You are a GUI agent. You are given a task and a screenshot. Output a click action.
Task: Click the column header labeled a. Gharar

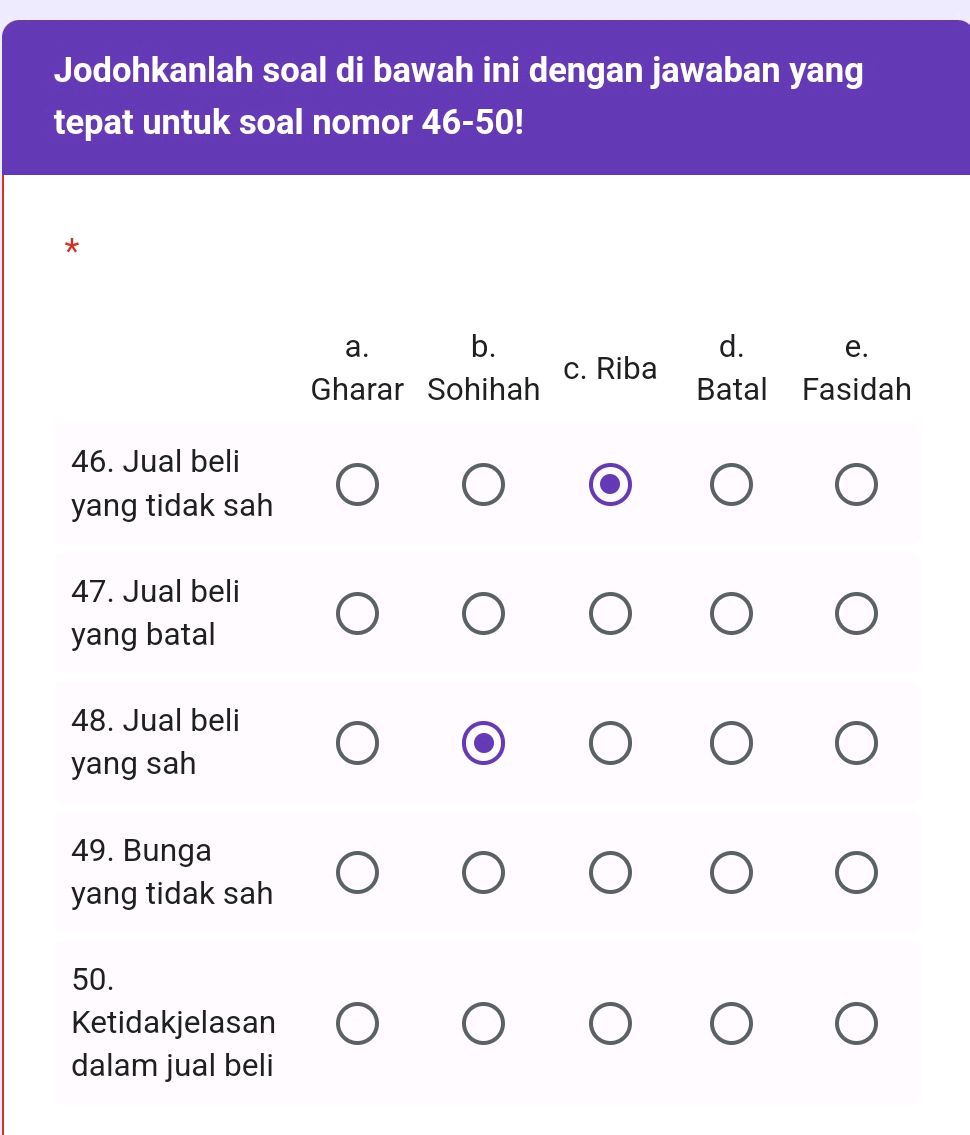coord(357,368)
